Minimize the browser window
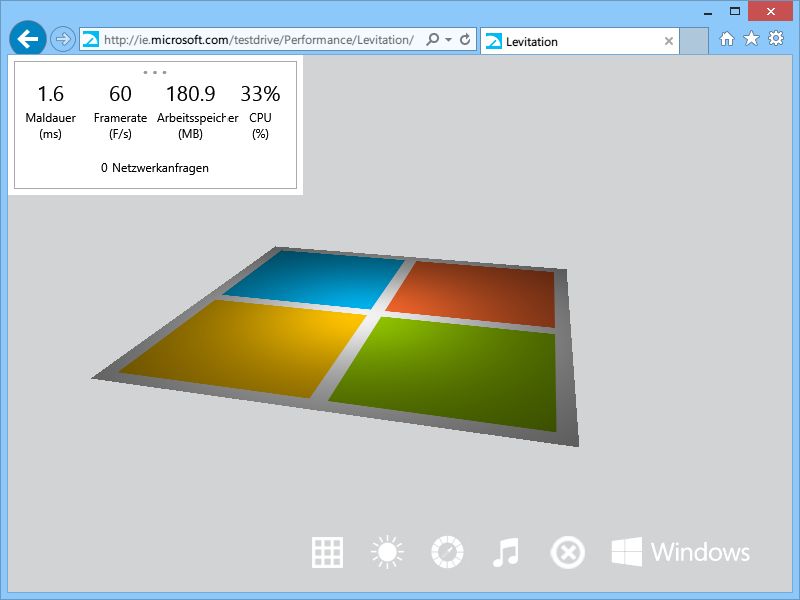Image resolution: width=800 pixels, height=600 pixels. (x=708, y=12)
